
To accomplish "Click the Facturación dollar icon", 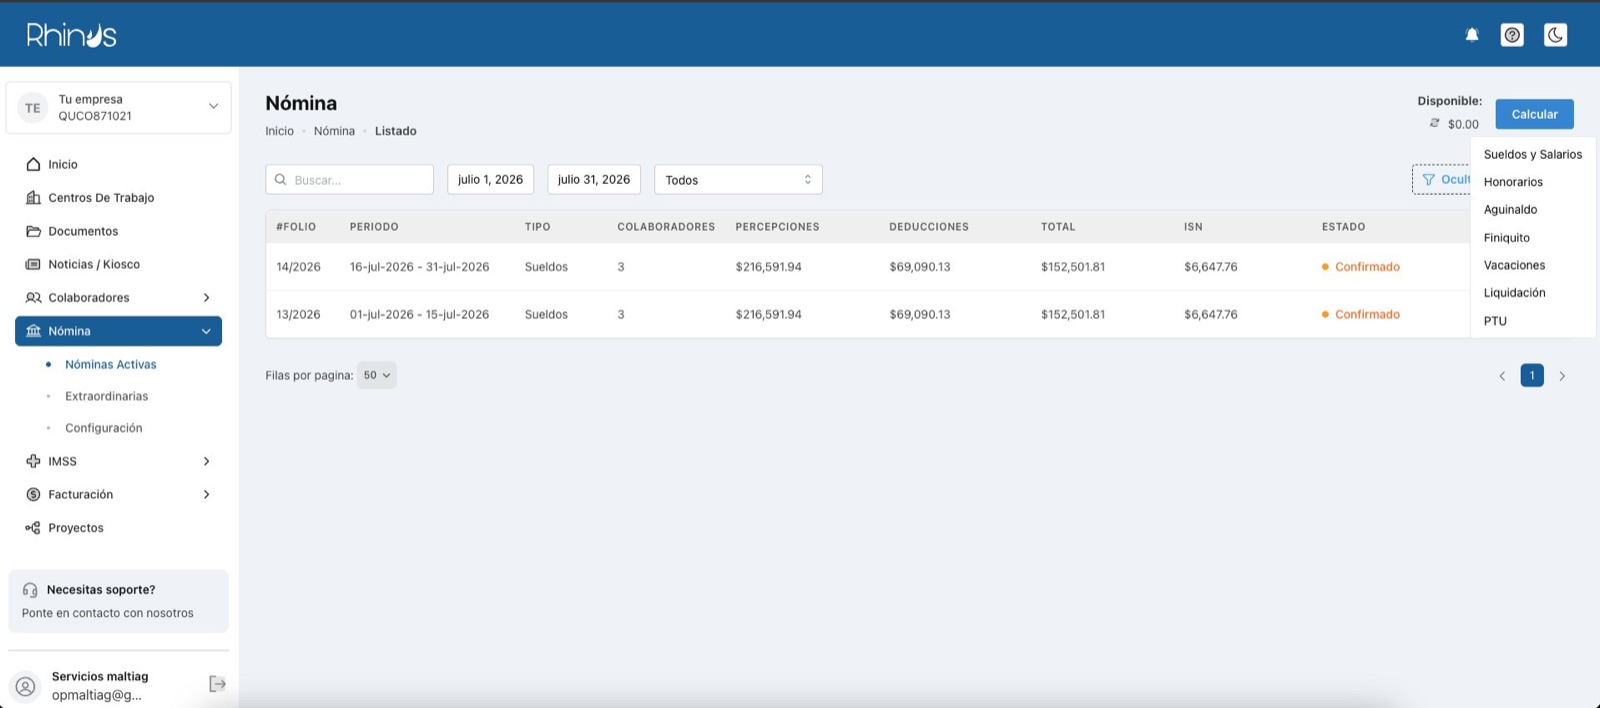I will [x=33, y=494].
